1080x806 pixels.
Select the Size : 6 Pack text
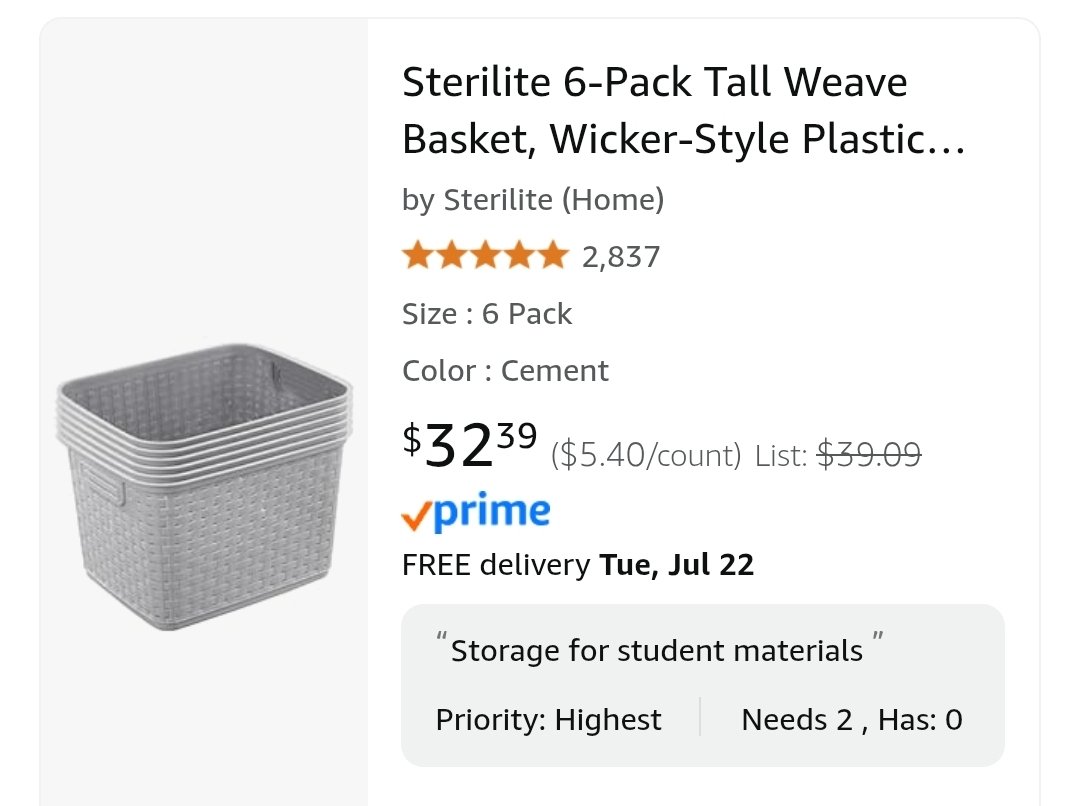[x=487, y=313]
